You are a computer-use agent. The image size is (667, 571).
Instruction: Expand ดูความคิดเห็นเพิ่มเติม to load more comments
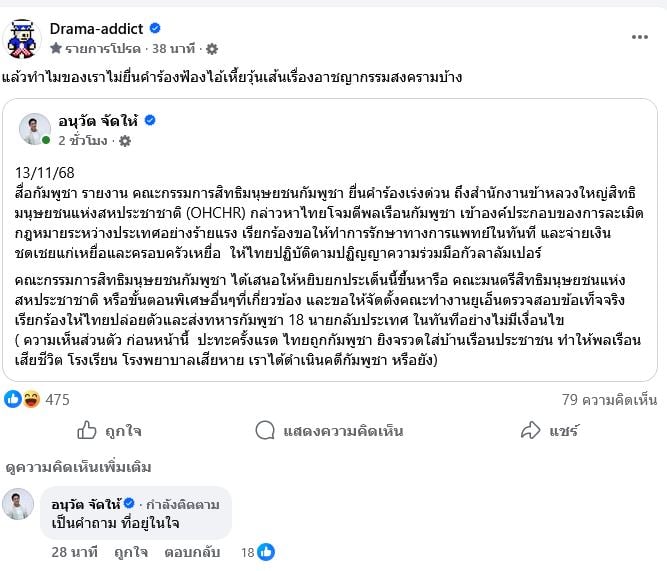(x=79, y=467)
